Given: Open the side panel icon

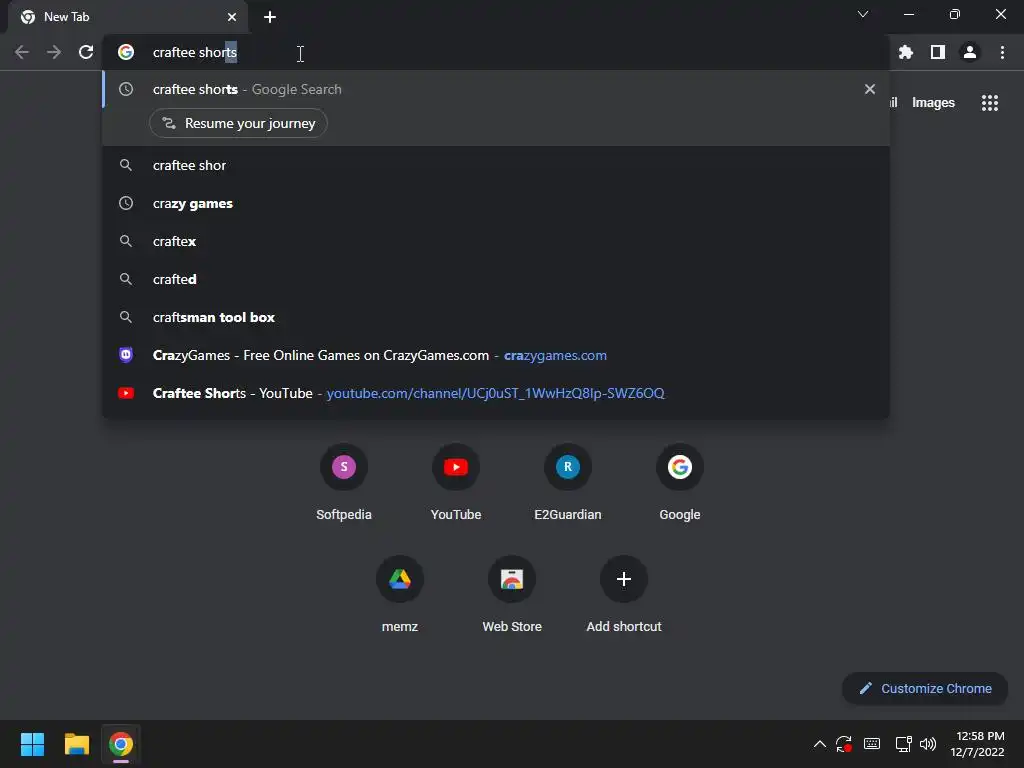Looking at the screenshot, I should point(938,52).
